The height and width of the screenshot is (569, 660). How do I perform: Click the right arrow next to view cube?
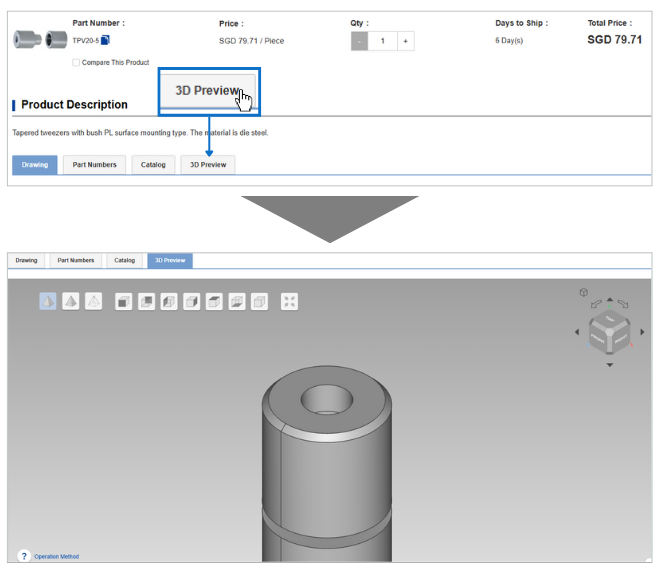[x=642, y=332]
